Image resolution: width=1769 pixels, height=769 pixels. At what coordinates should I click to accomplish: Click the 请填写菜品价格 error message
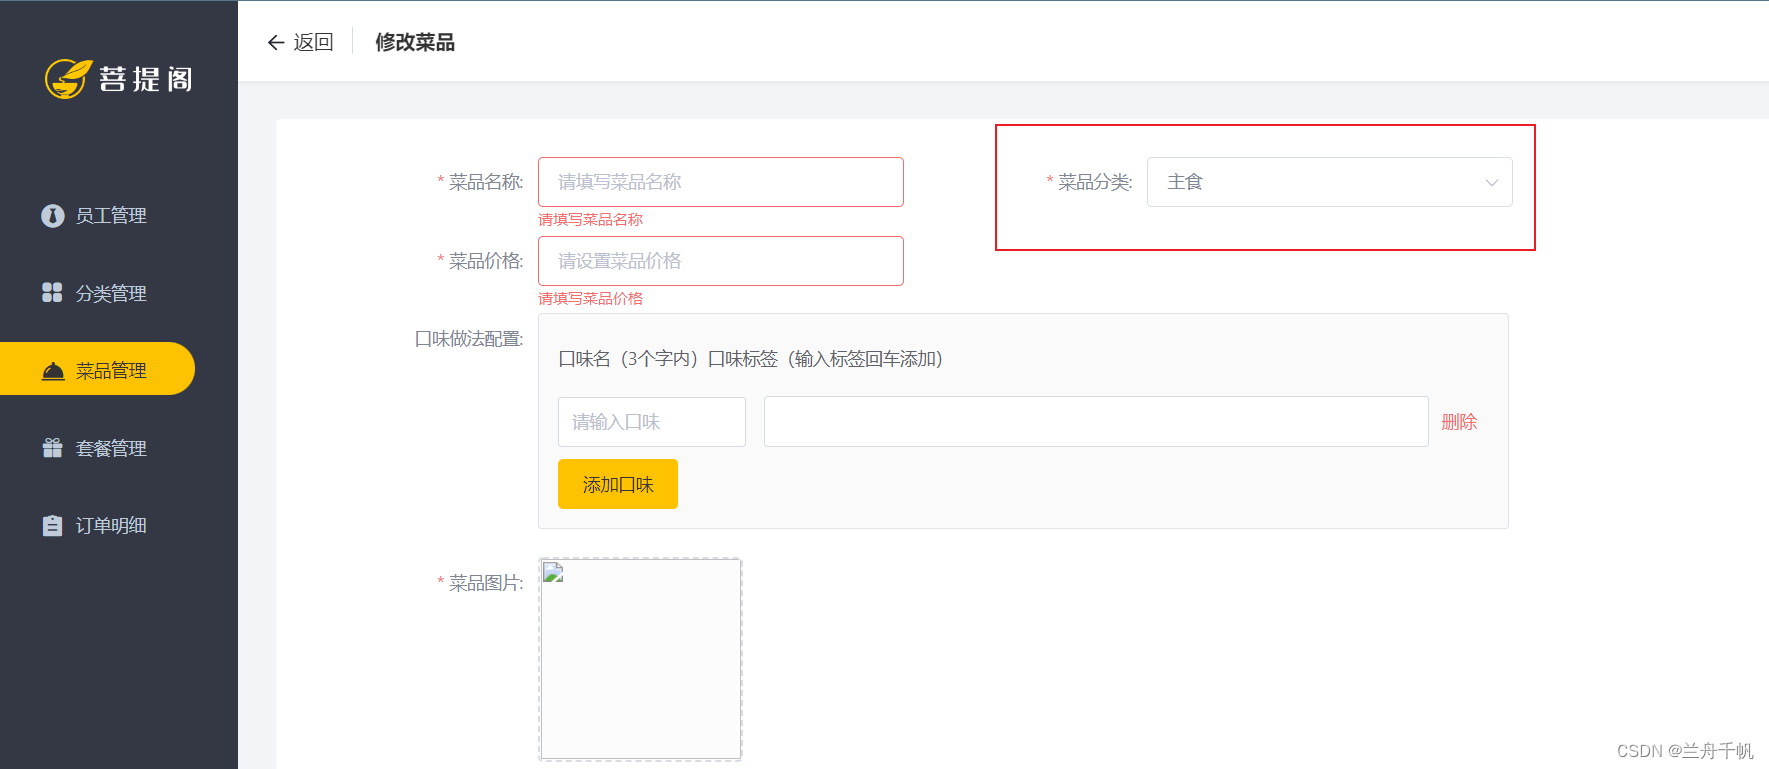[x=590, y=298]
